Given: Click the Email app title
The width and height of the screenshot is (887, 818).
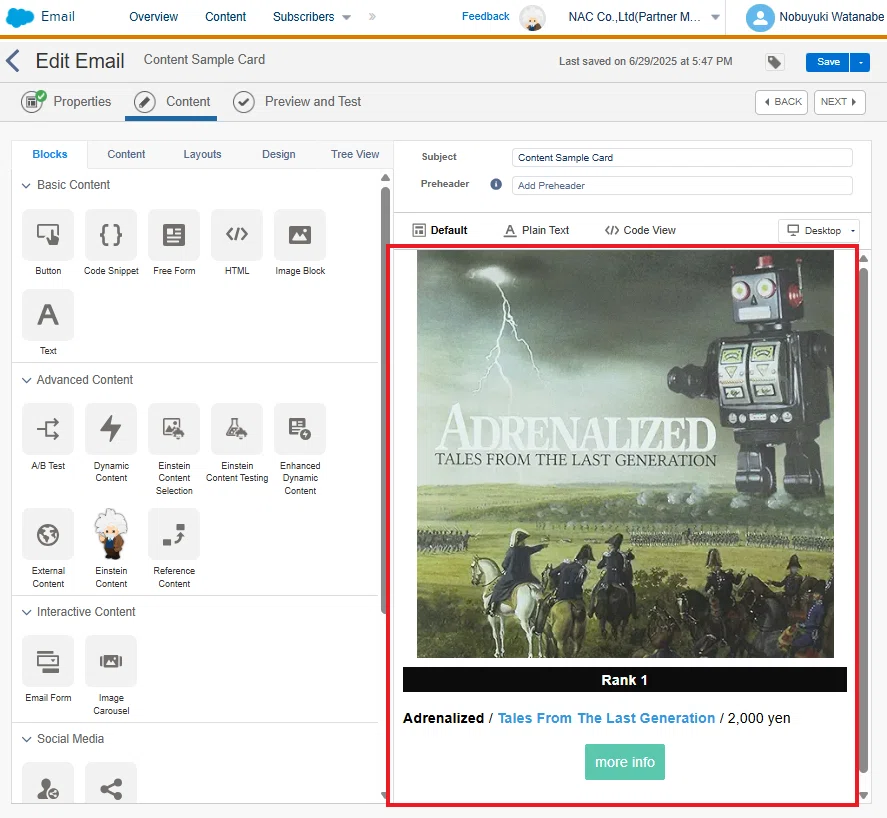Looking at the screenshot, I should coord(58,16).
